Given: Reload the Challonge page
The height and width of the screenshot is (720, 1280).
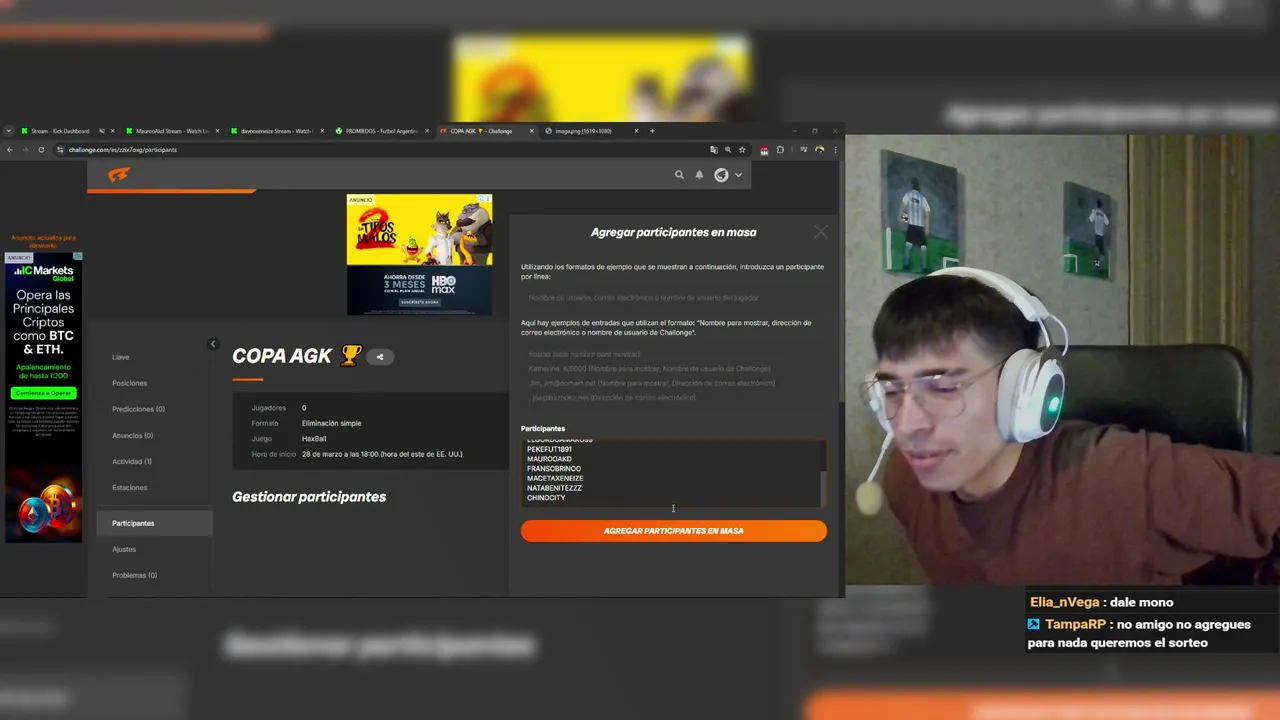Looking at the screenshot, I should pos(41,150).
